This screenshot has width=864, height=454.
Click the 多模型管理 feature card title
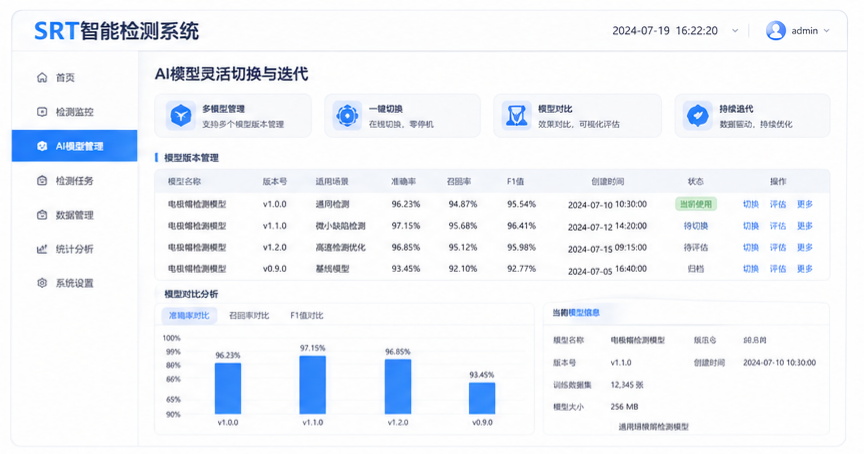point(223,109)
